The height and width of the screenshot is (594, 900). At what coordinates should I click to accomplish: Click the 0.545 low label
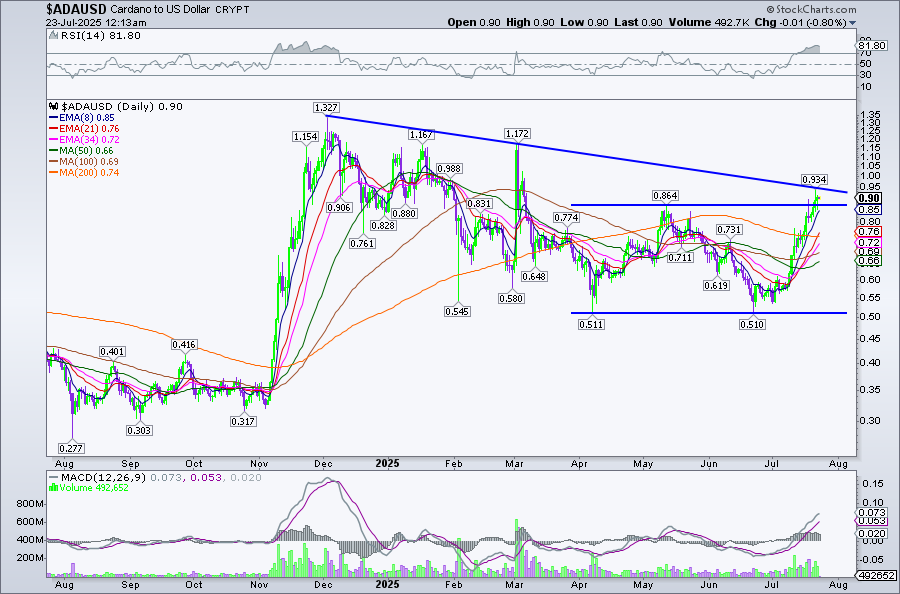coord(457,312)
